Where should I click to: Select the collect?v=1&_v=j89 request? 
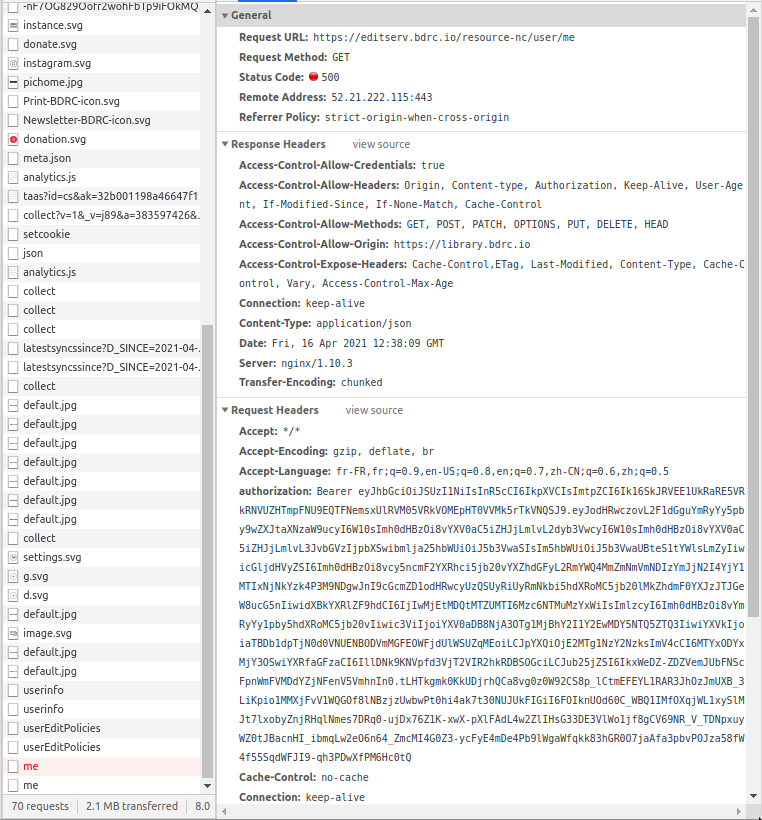[x=102, y=215]
